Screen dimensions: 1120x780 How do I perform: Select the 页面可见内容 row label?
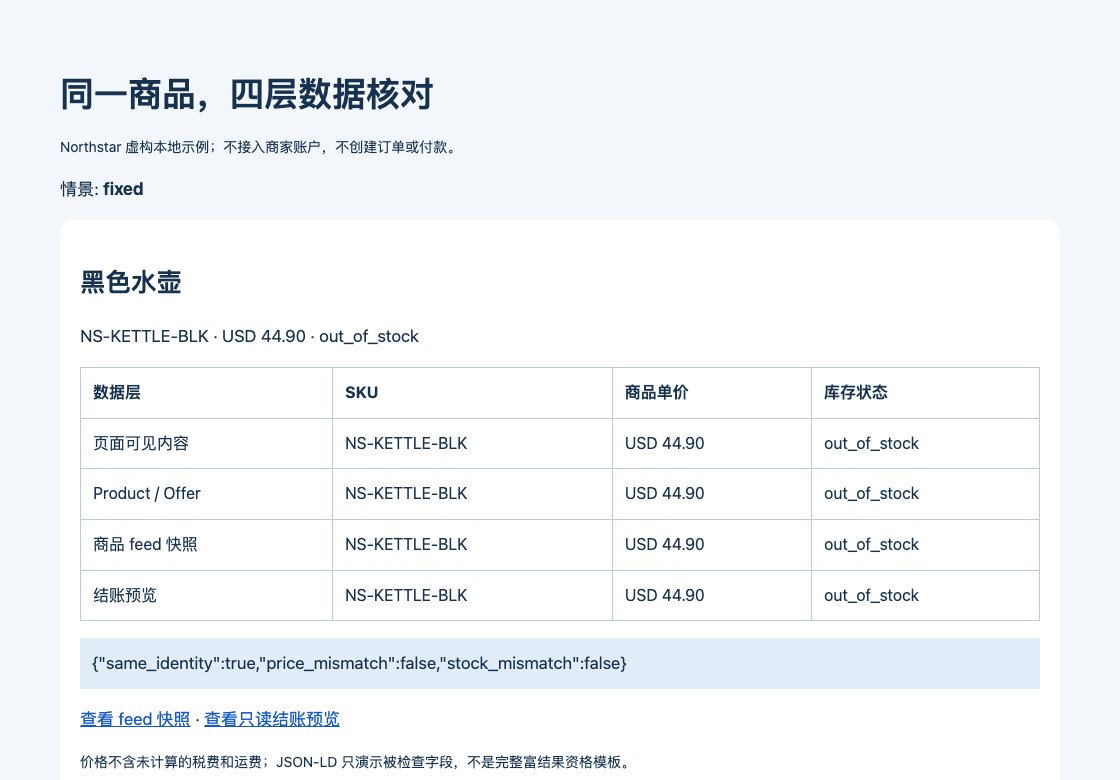click(x=141, y=444)
